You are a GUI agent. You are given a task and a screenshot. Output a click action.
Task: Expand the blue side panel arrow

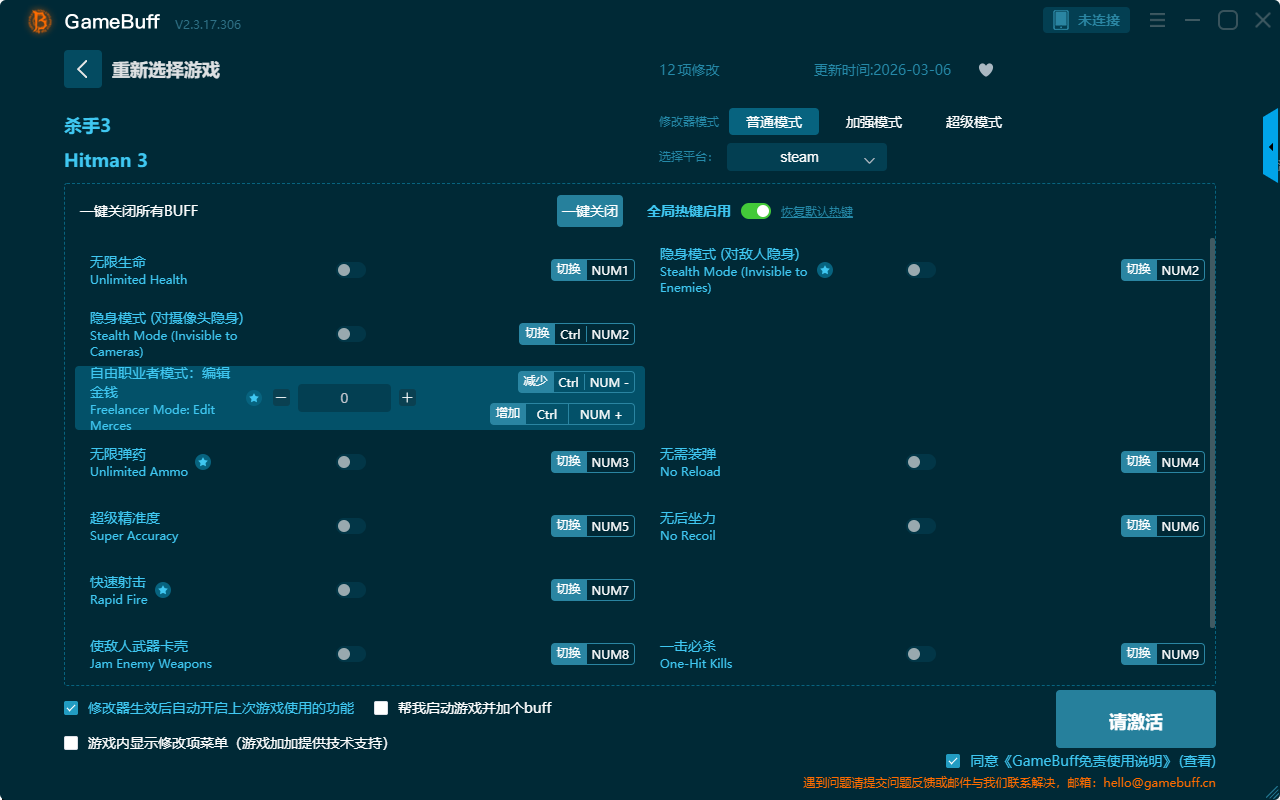tap(1270, 147)
